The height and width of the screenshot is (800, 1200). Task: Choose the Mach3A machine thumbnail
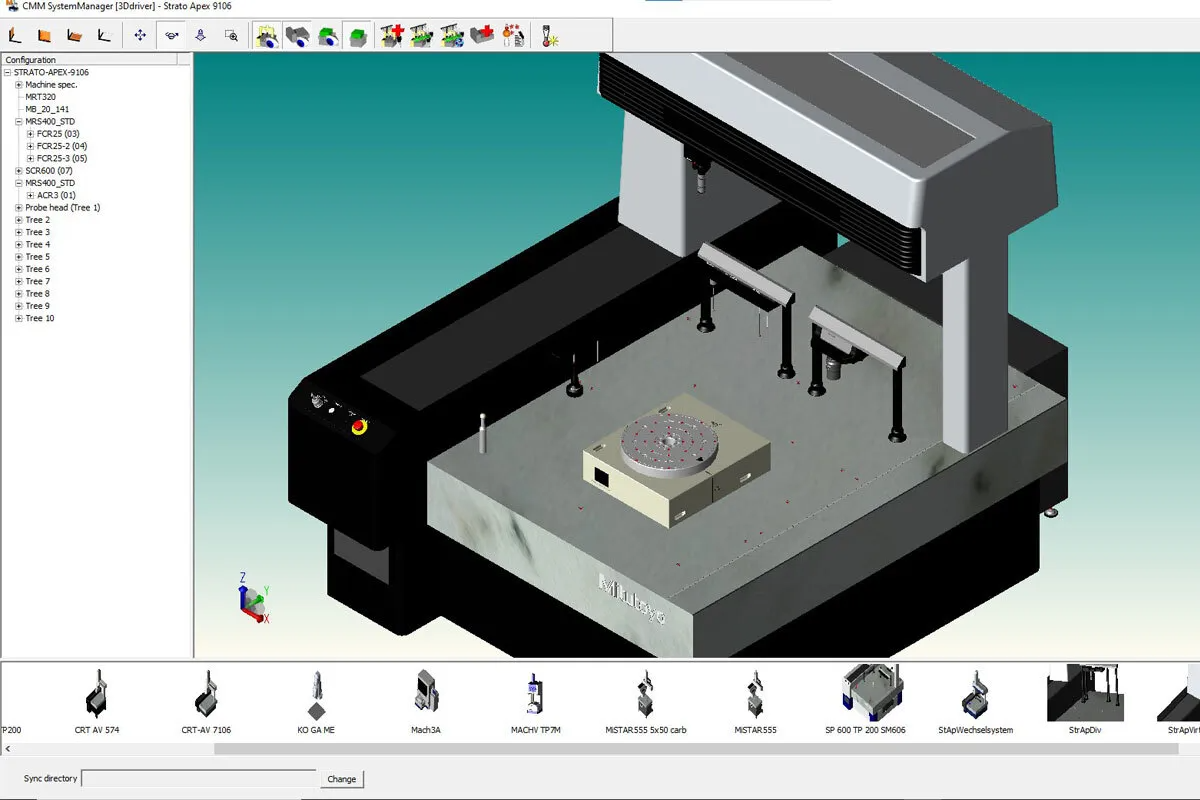click(x=425, y=695)
